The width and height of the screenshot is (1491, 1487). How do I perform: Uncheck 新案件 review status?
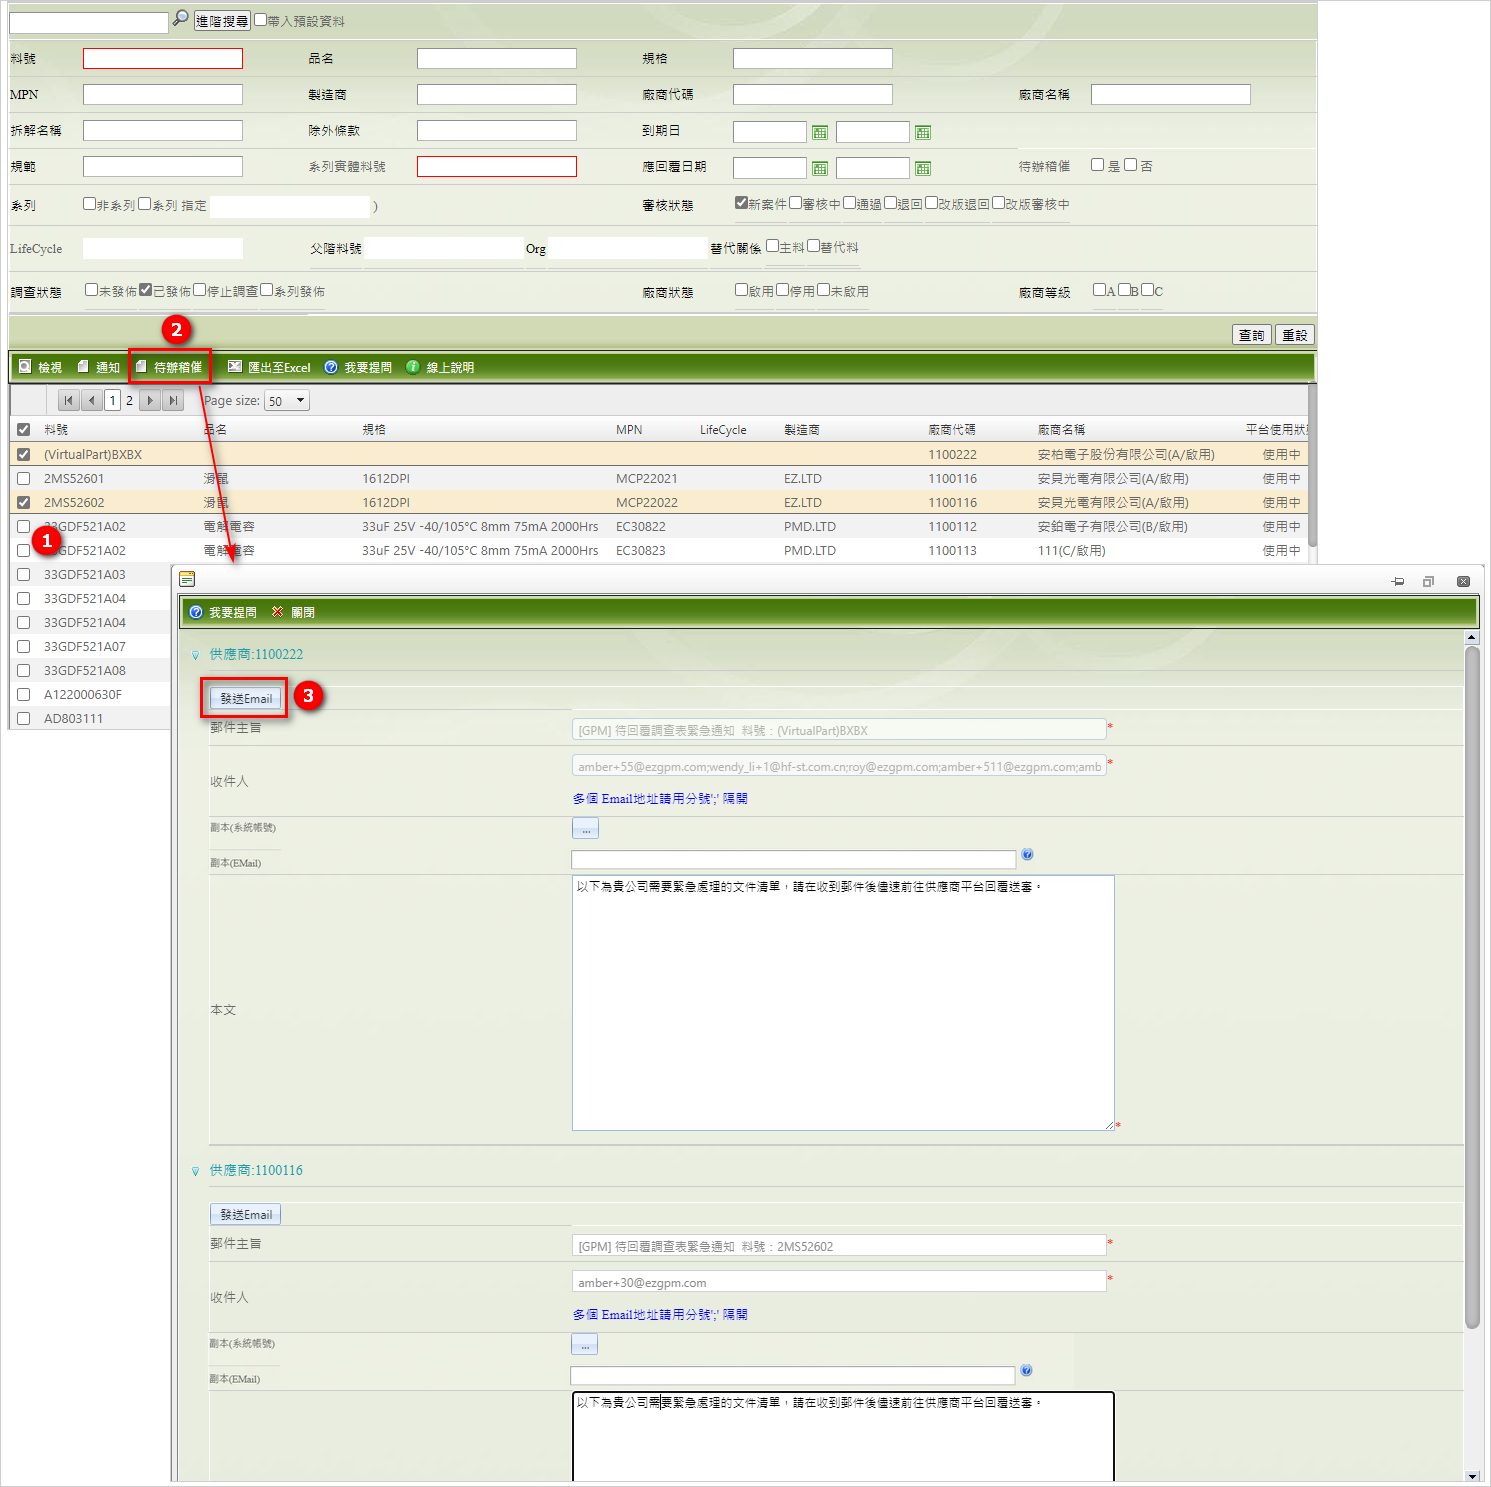(741, 202)
